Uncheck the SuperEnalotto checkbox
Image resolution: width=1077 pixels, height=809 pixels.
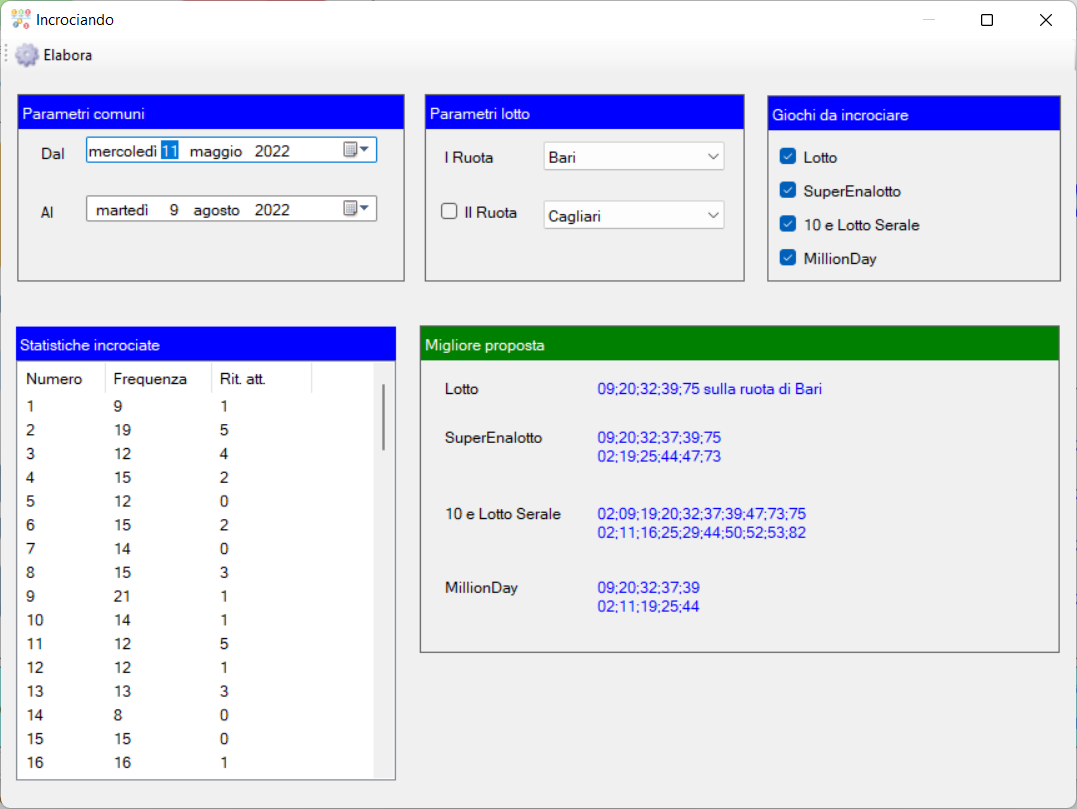[788, 190]
